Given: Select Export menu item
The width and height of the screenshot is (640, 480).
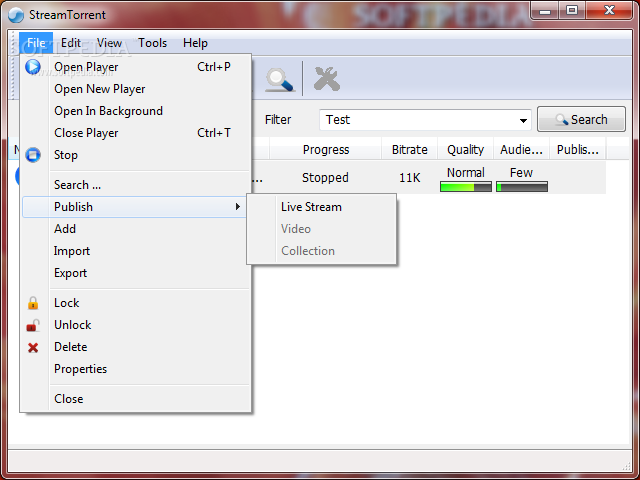Looking at the screenshot, I should coord(136,273).
